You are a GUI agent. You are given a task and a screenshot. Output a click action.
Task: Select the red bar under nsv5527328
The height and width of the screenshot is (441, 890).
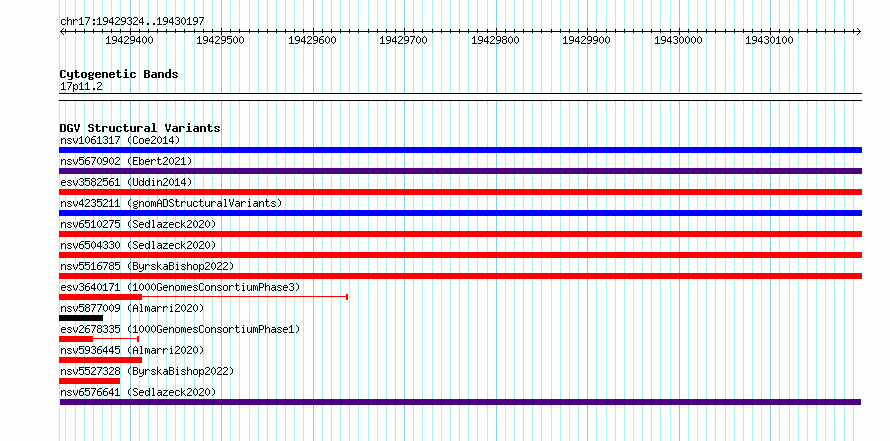click(x=90, y=381)
